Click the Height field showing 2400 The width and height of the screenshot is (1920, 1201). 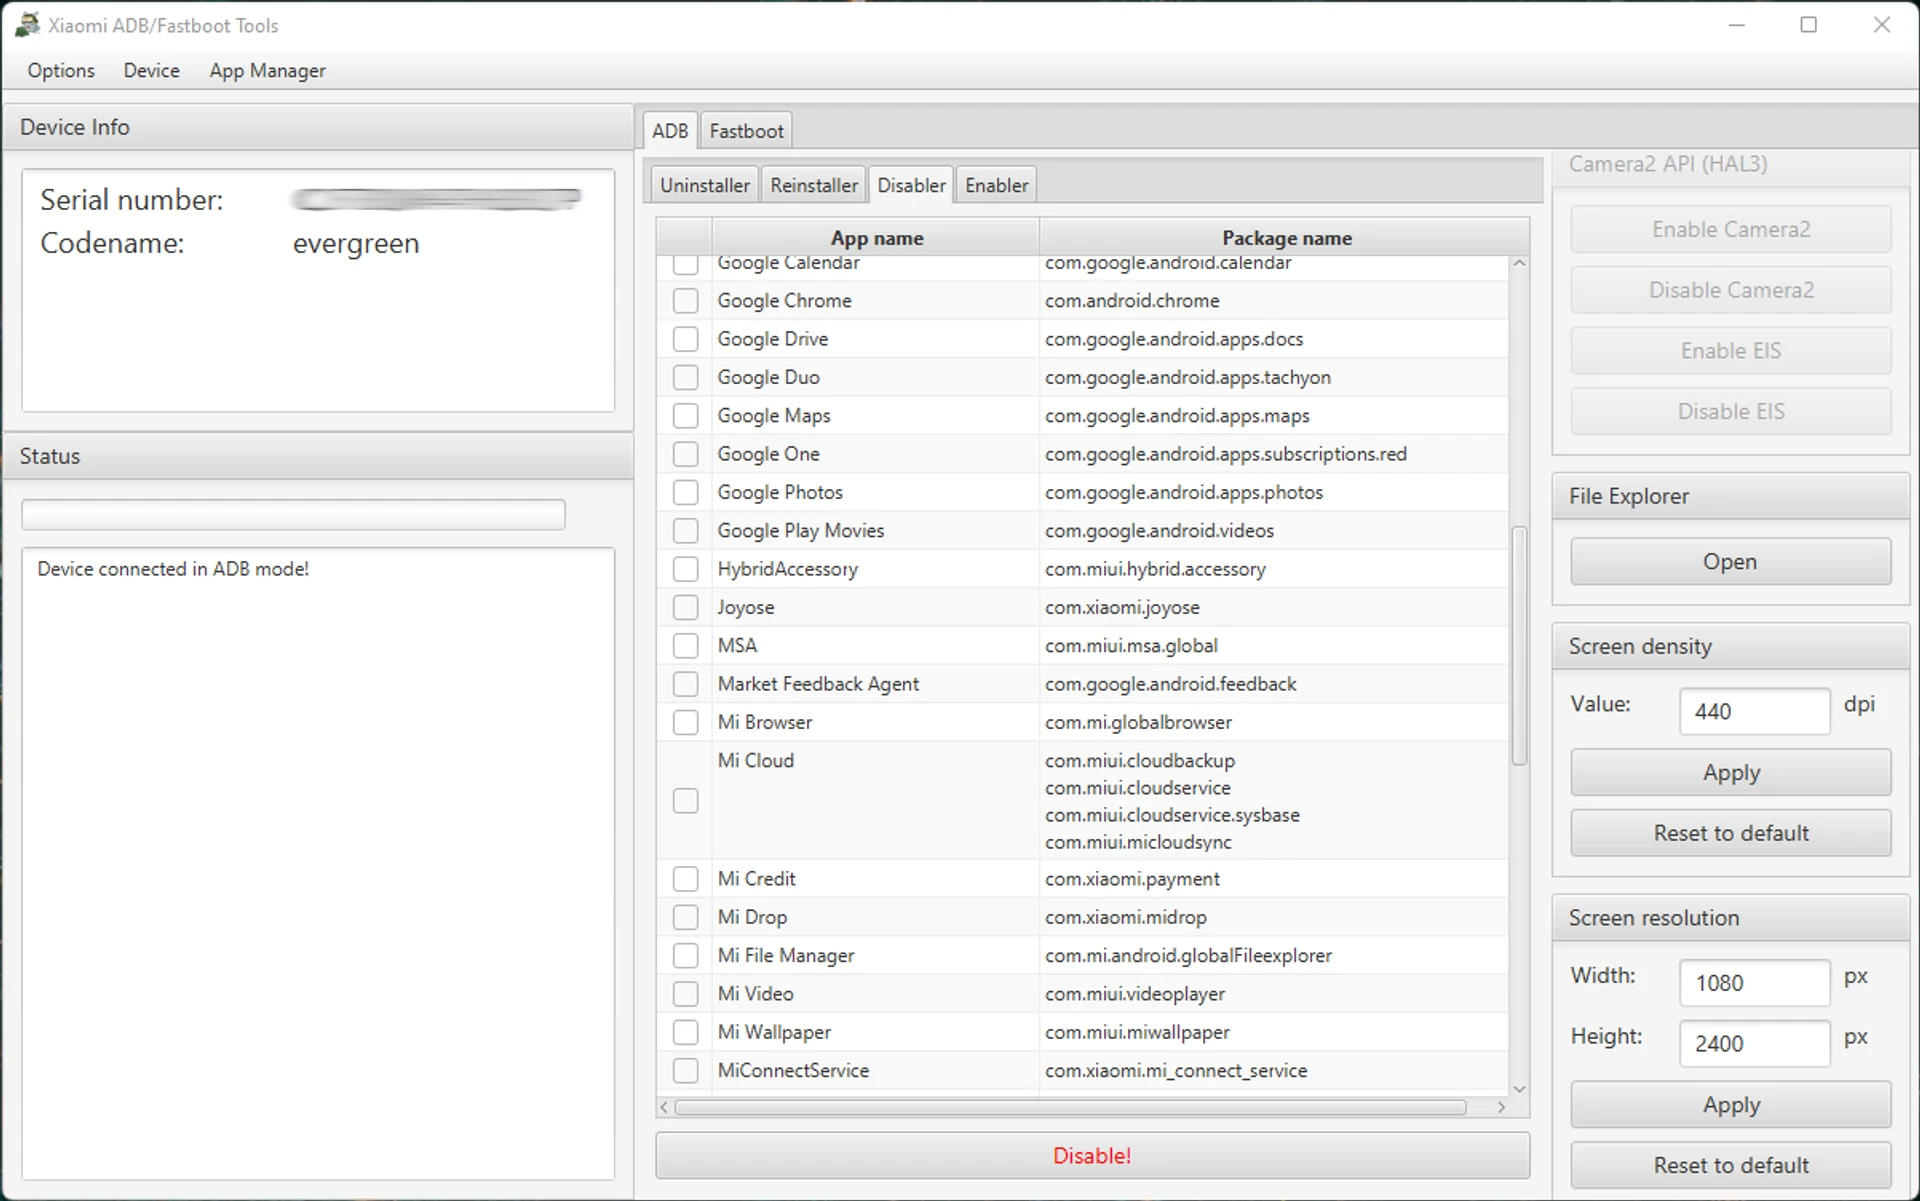click(x=1754, y=1043)
